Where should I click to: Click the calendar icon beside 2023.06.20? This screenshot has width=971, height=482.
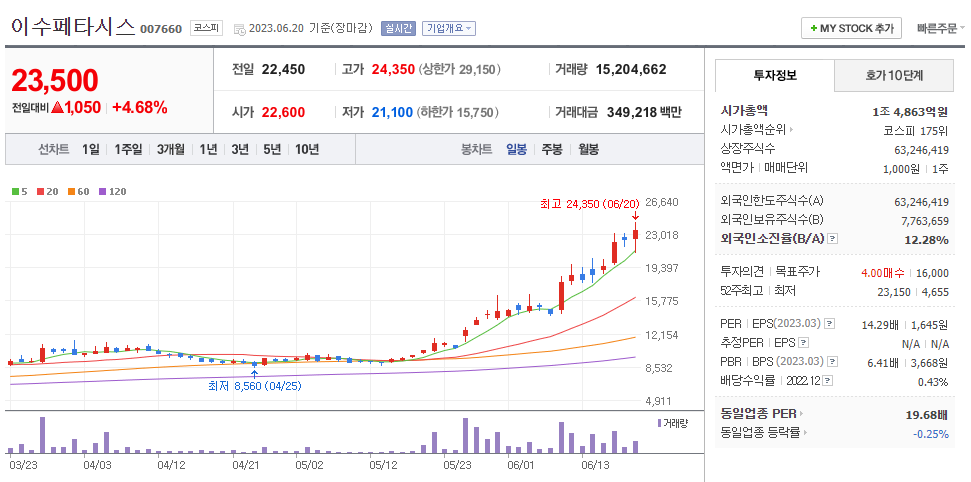pyautogui.click(x=239, y=28)
